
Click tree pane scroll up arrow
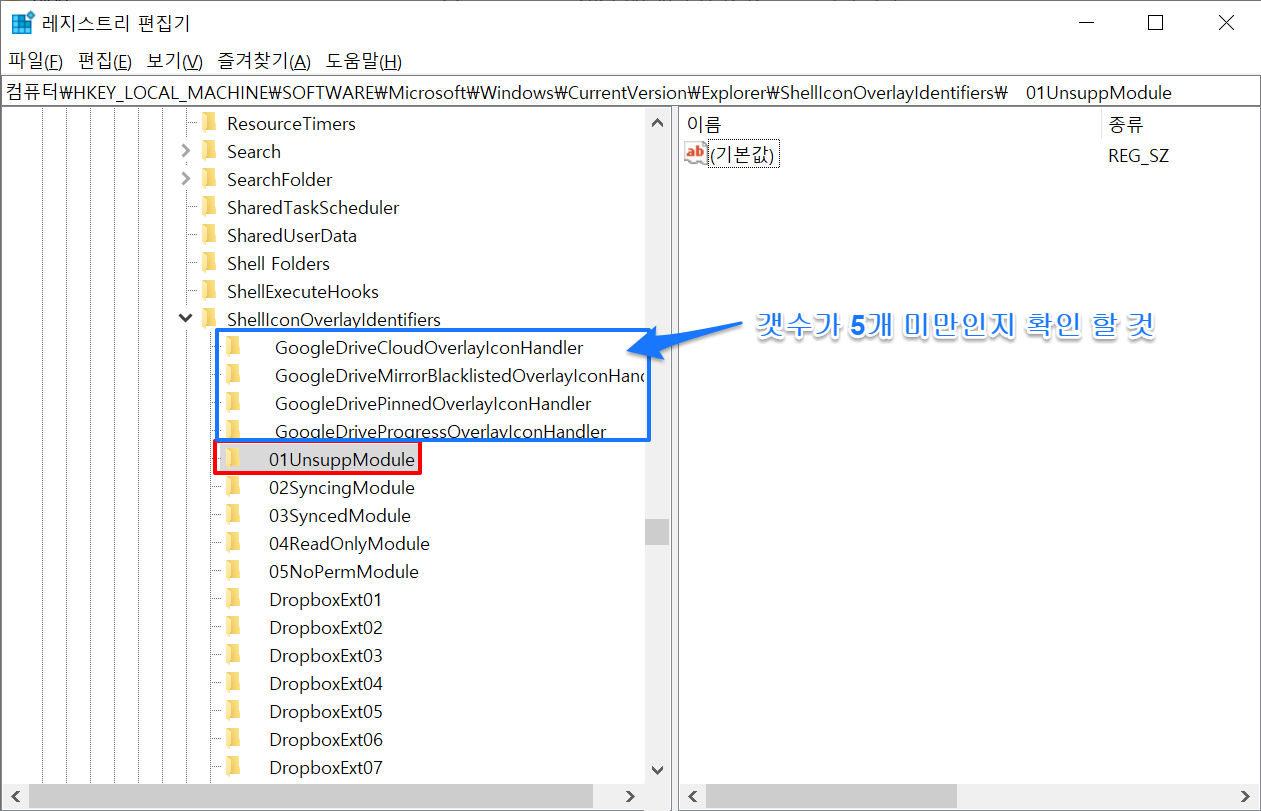click(x=657, y=123)
